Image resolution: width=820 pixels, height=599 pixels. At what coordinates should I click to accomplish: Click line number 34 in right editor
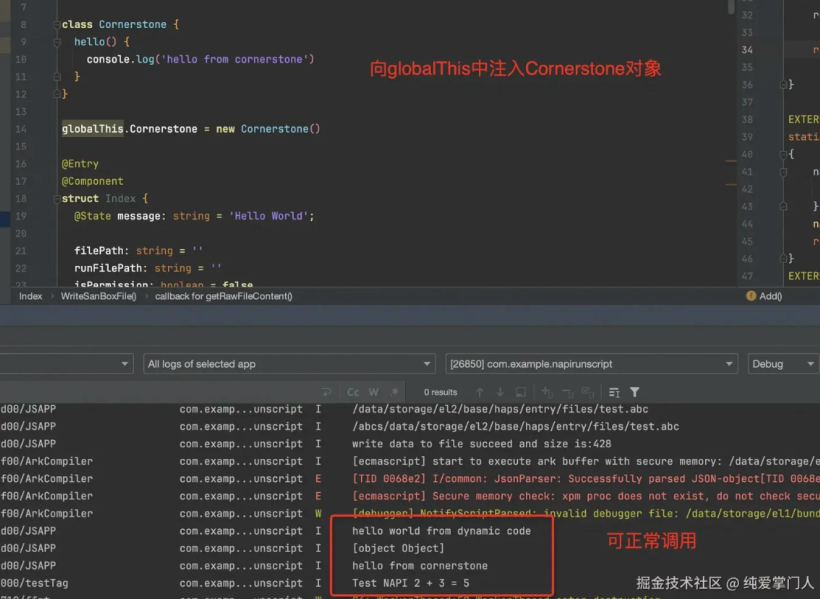747,50
